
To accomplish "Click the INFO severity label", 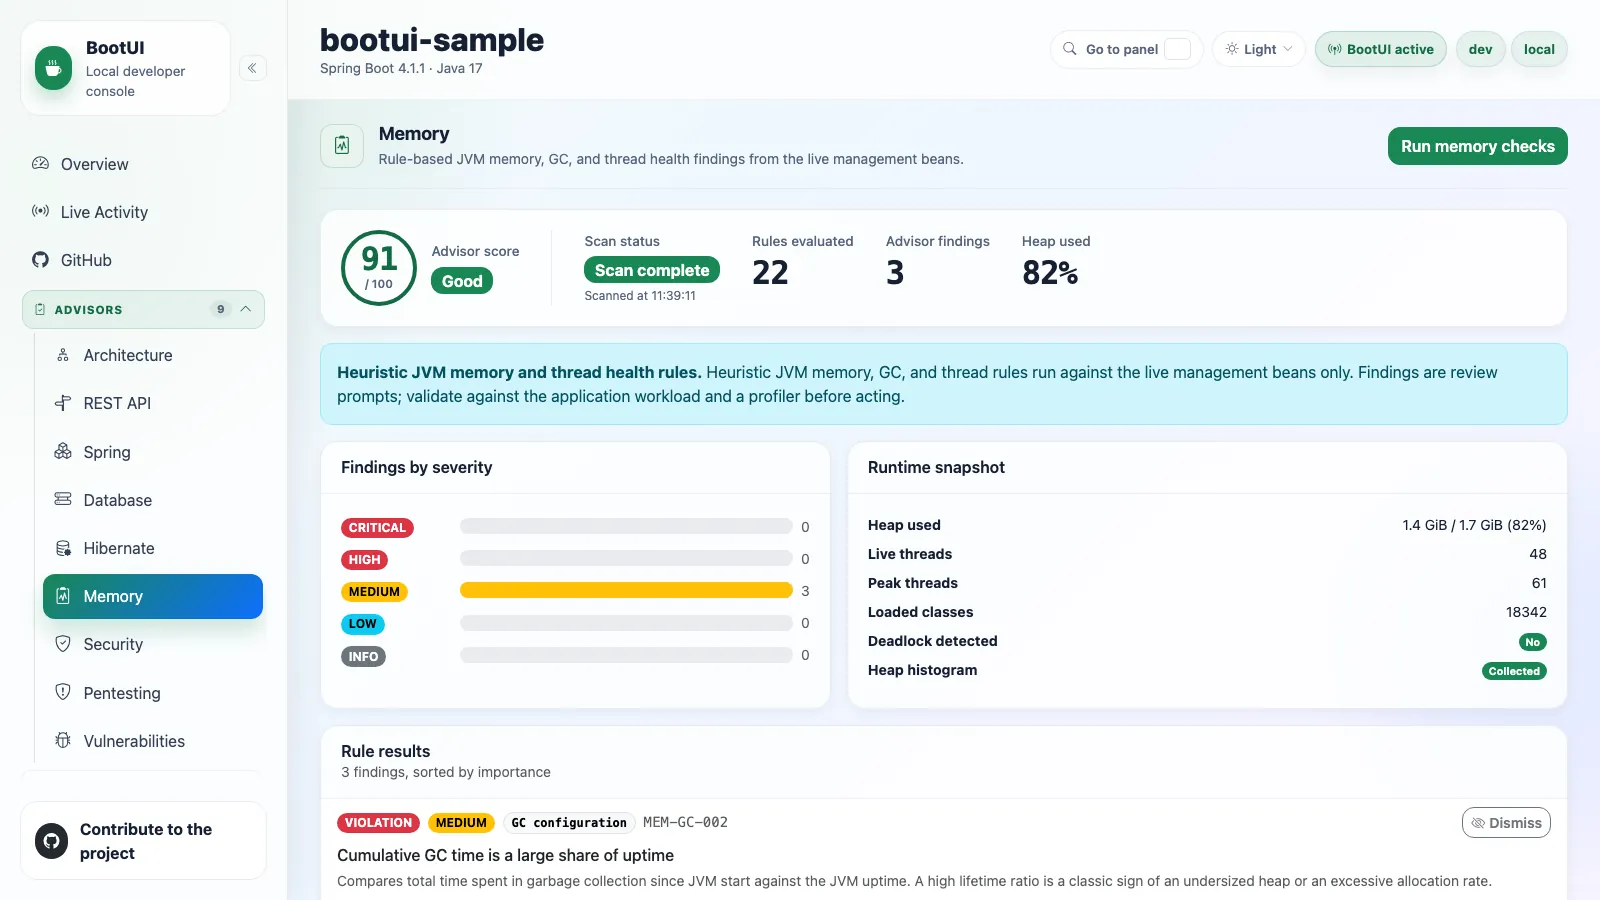I will tap(363, 657).
